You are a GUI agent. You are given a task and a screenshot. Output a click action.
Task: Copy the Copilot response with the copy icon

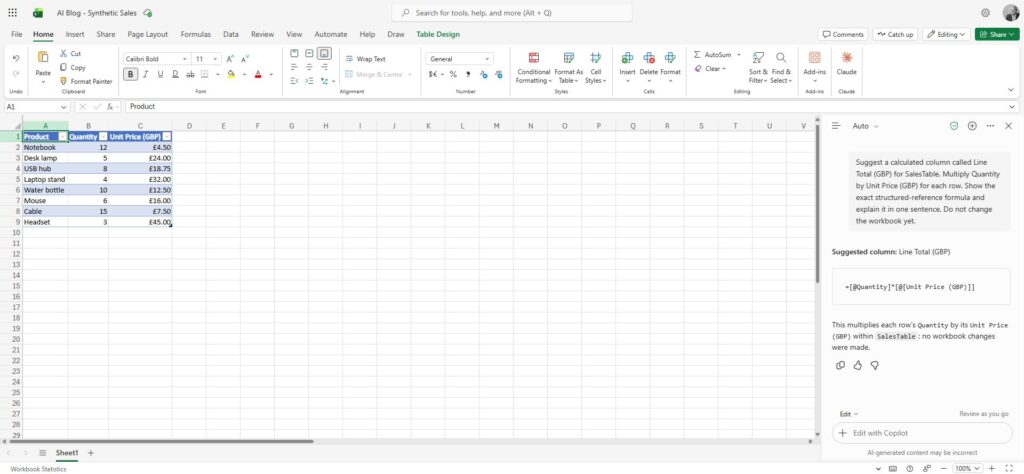pyautogui.click(x=840, y=366)
